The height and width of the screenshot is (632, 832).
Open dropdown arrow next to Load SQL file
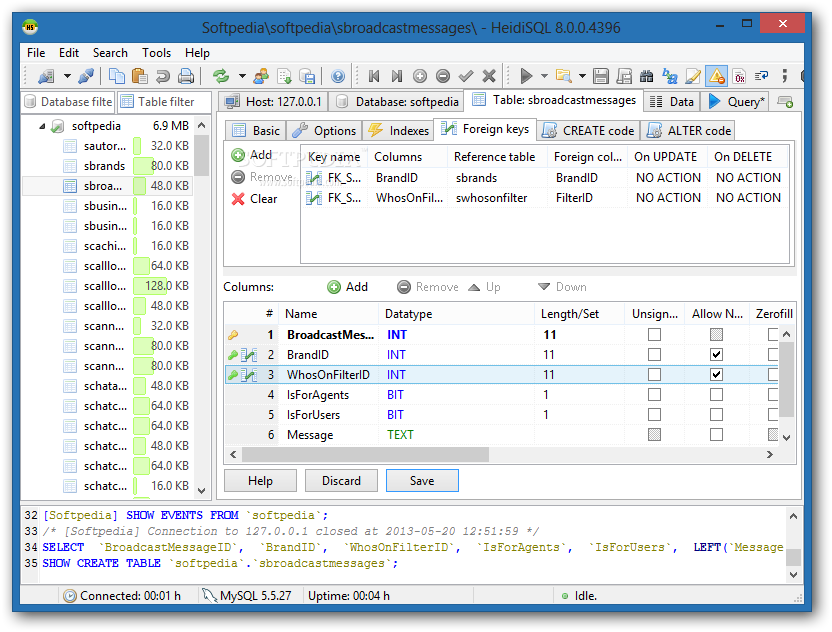582,76
